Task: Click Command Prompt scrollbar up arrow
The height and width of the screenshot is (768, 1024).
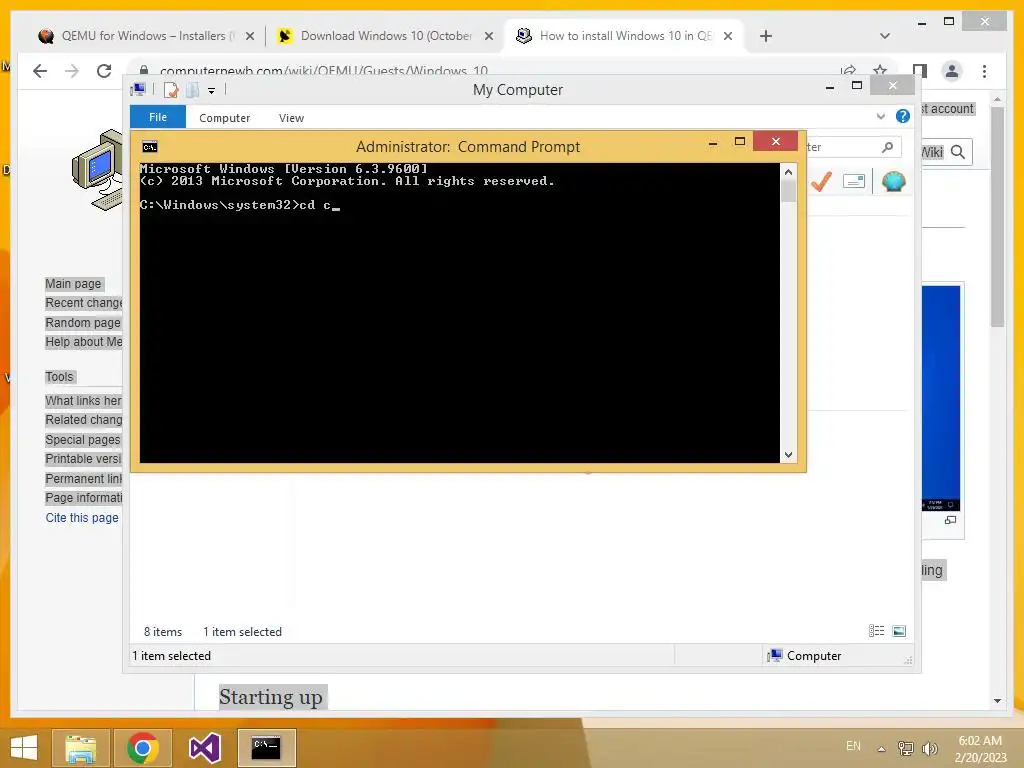Action: [788, 172]
